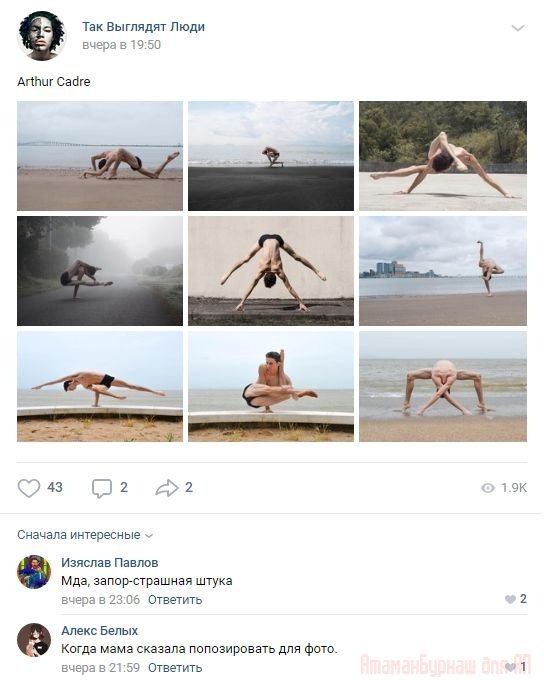Open the Сначала интересные sort dropdown
Screen dimensions: 544x680
[85, 535]
